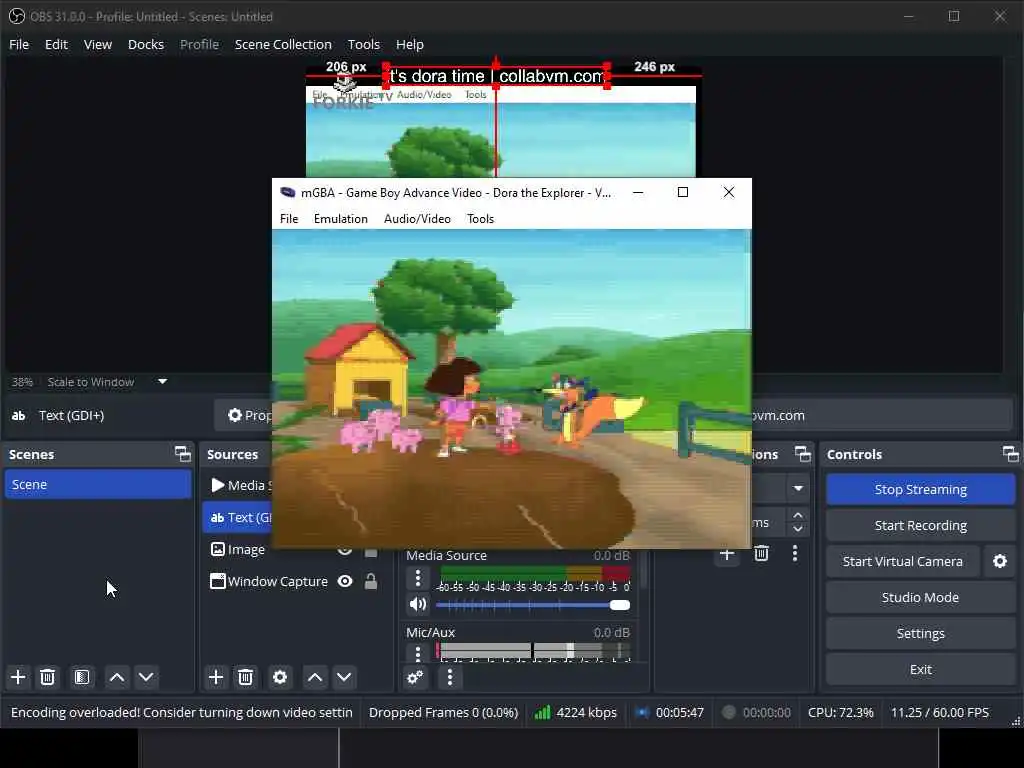
Task: Open OBS Settings from Controls
Action: pyautogui.click(x=921, y=633)
